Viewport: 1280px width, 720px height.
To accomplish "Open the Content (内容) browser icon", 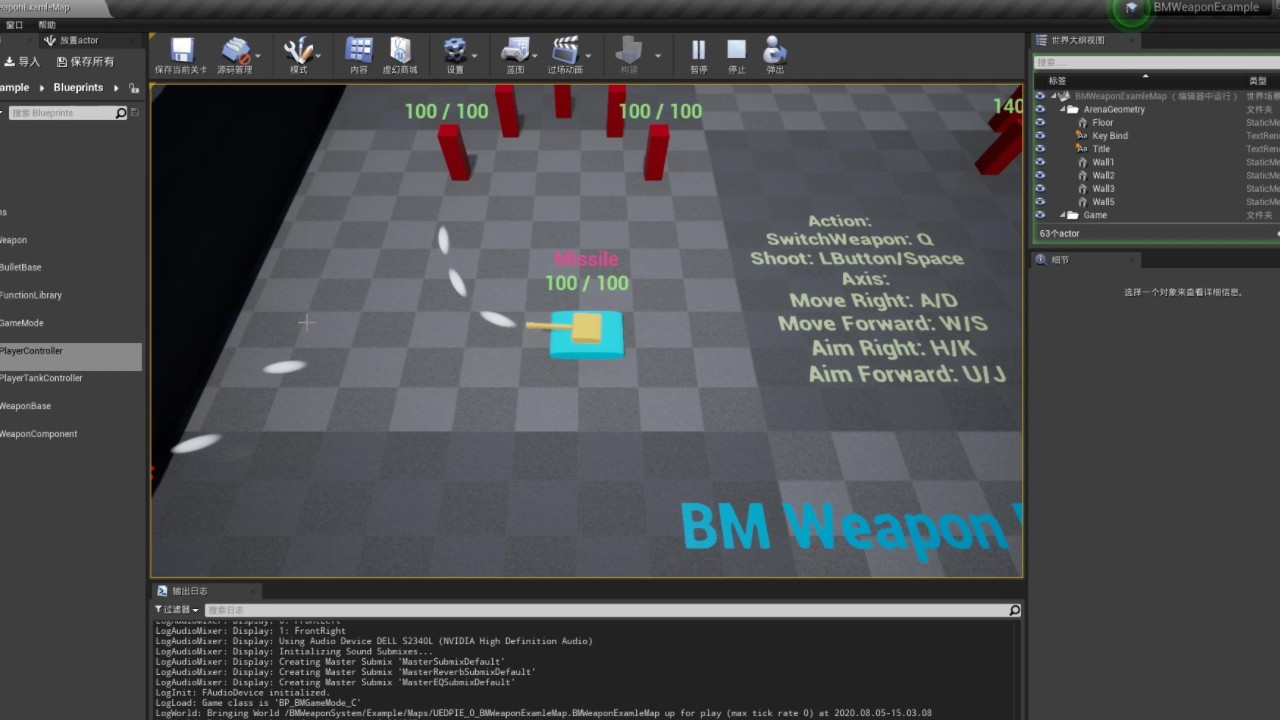I will tap(359, 50).
